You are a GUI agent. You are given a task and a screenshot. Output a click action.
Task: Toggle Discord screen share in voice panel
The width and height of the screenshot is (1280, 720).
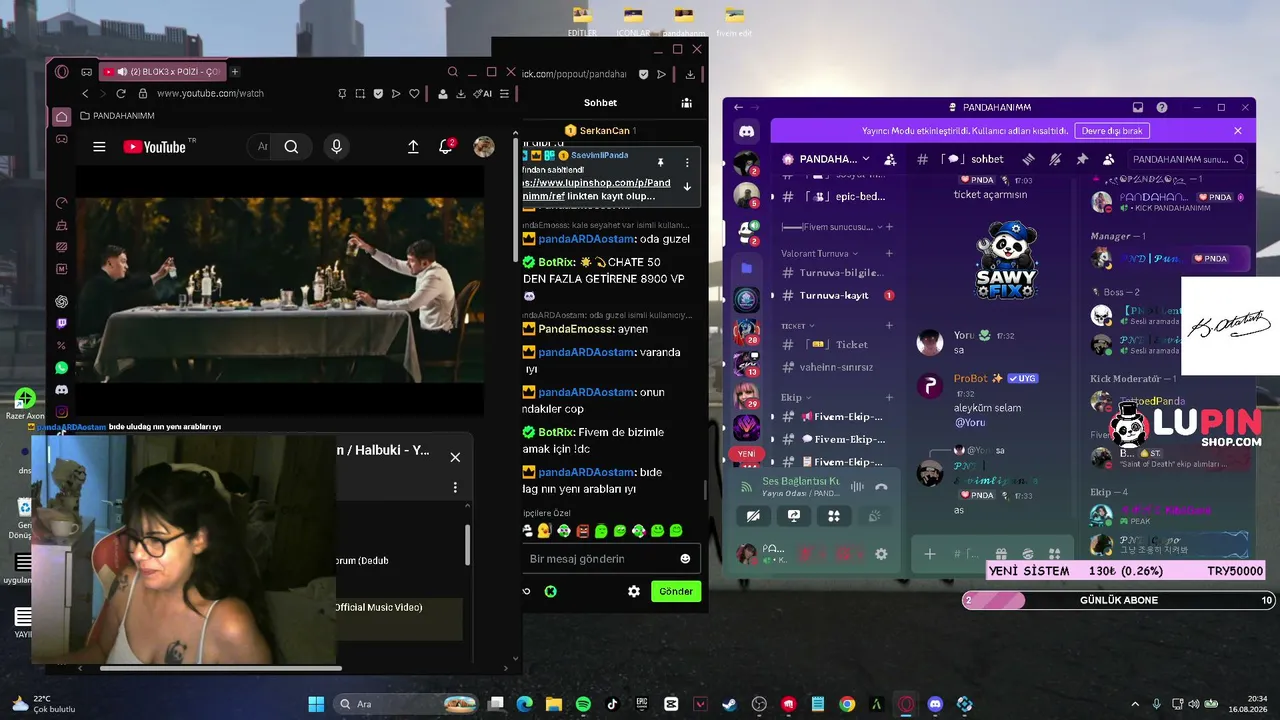point(793,516)
